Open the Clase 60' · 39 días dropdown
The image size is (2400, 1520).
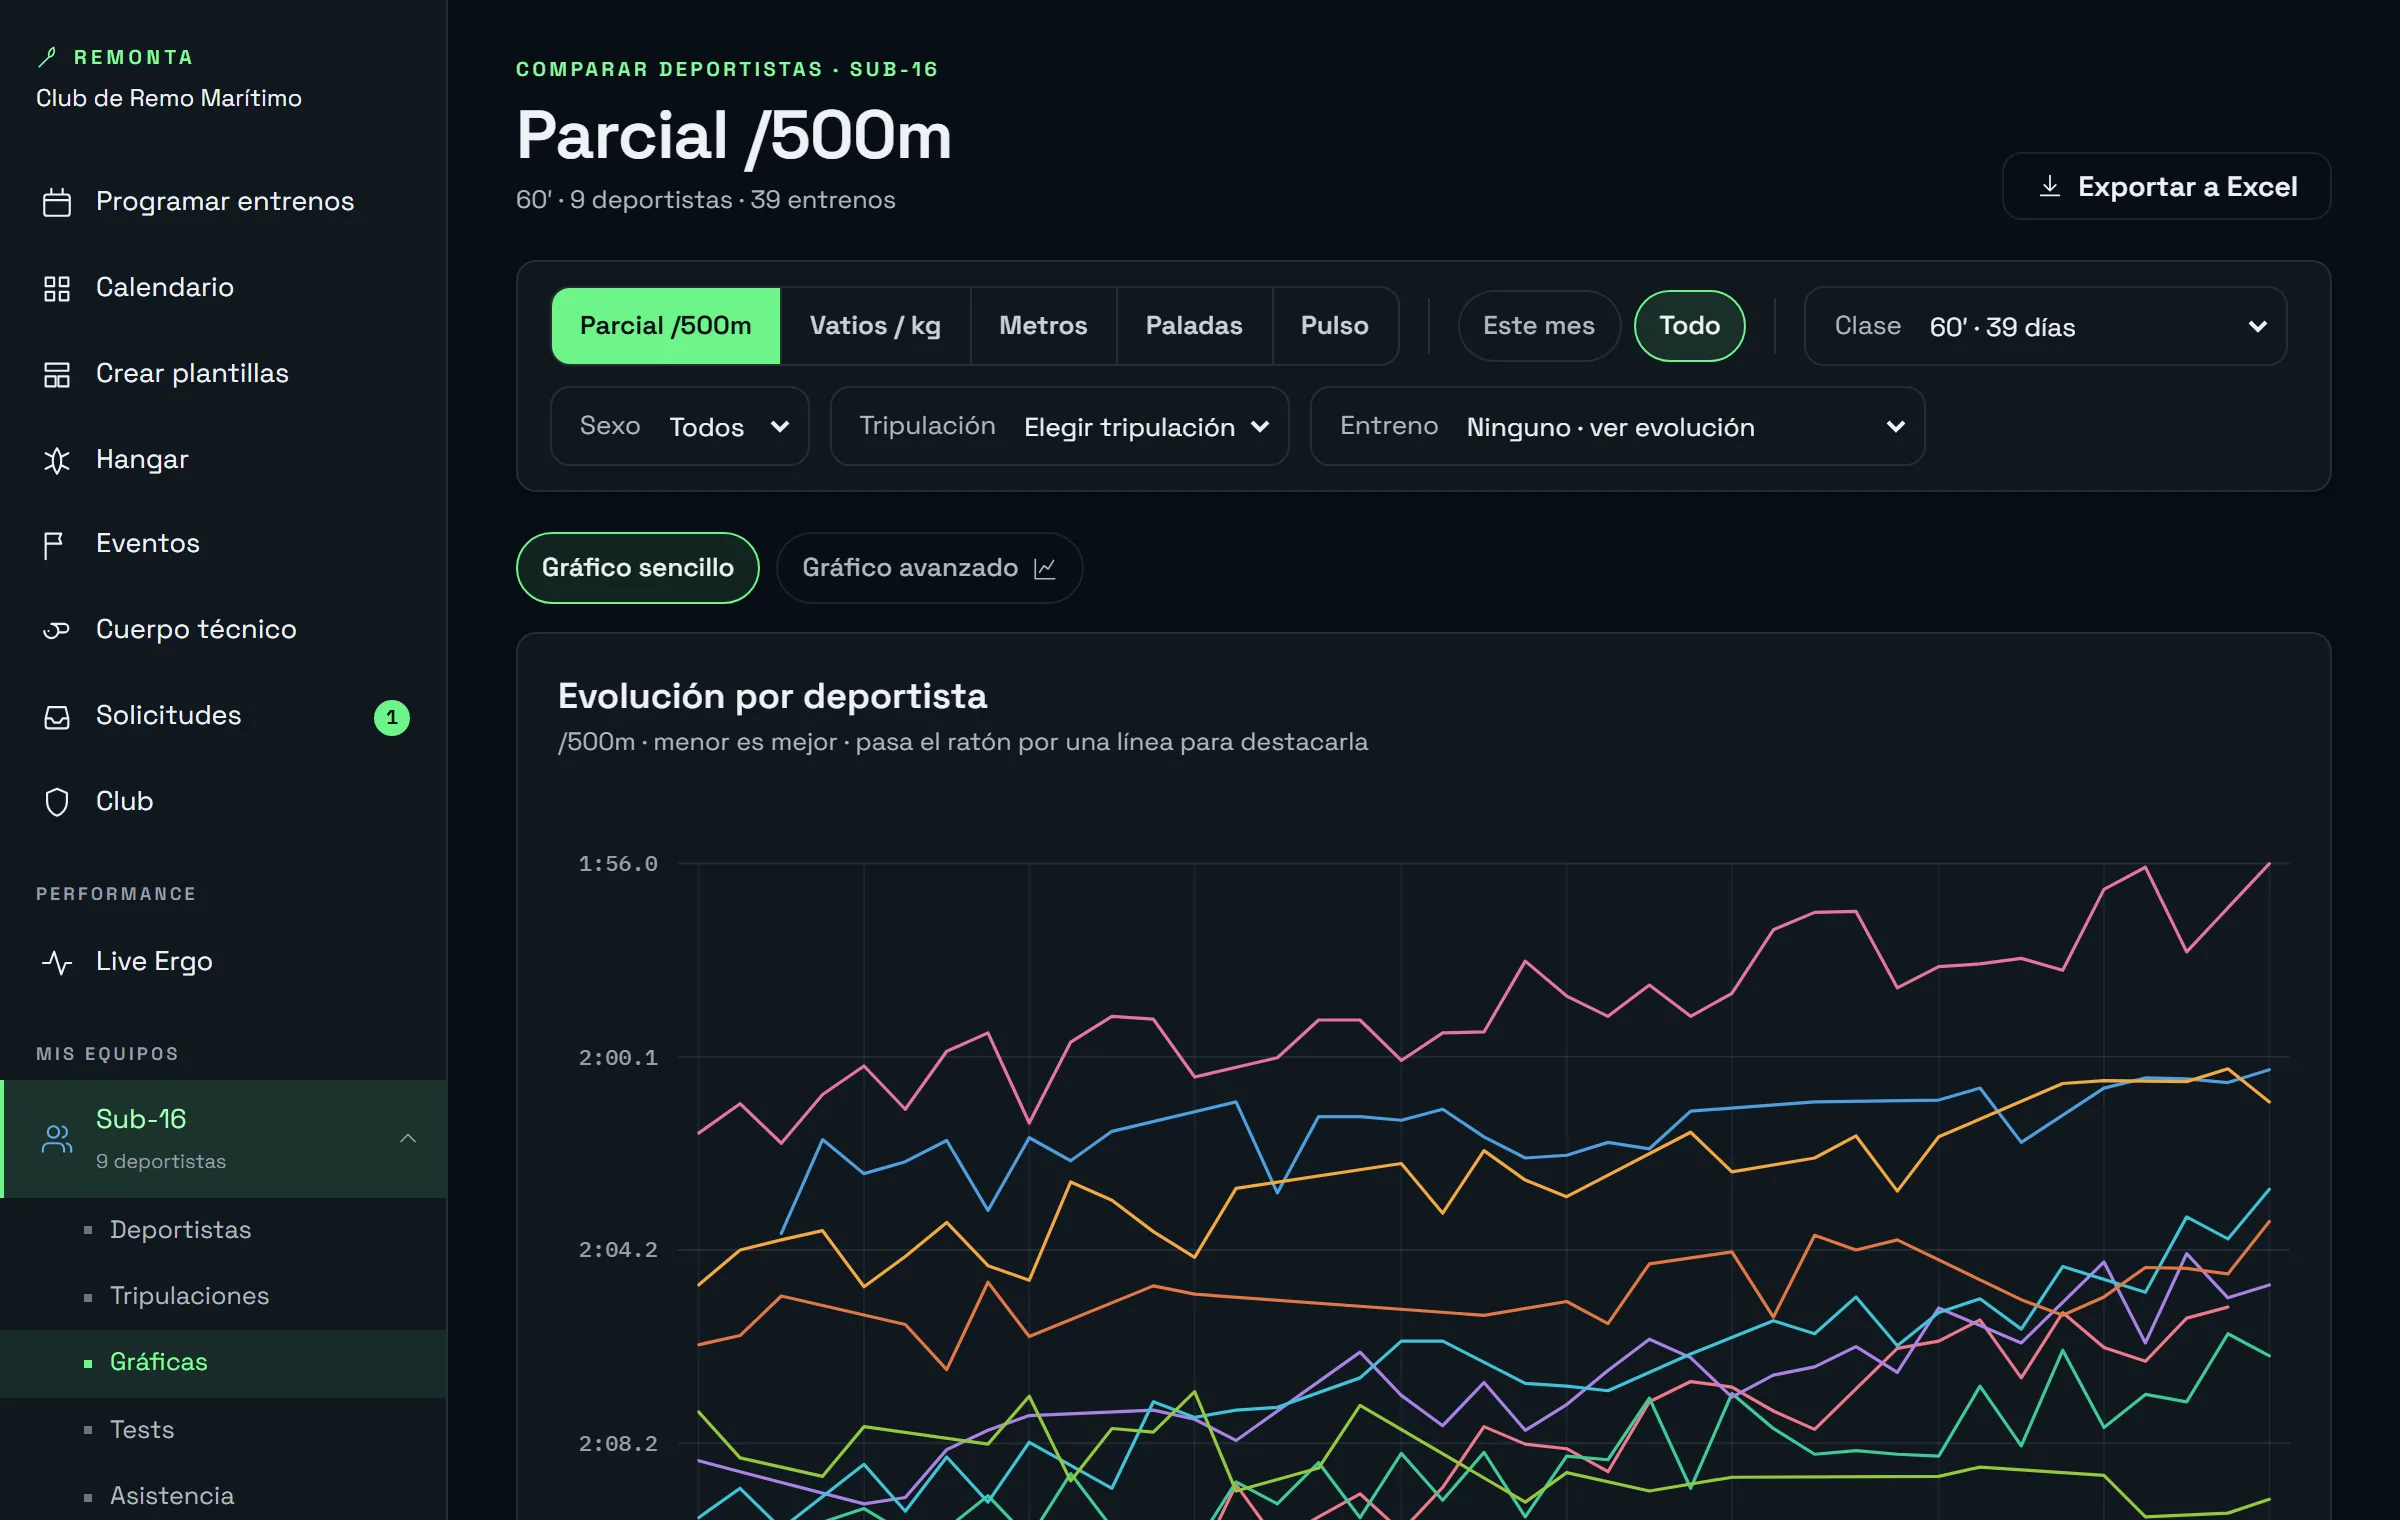pos(2045,326)
